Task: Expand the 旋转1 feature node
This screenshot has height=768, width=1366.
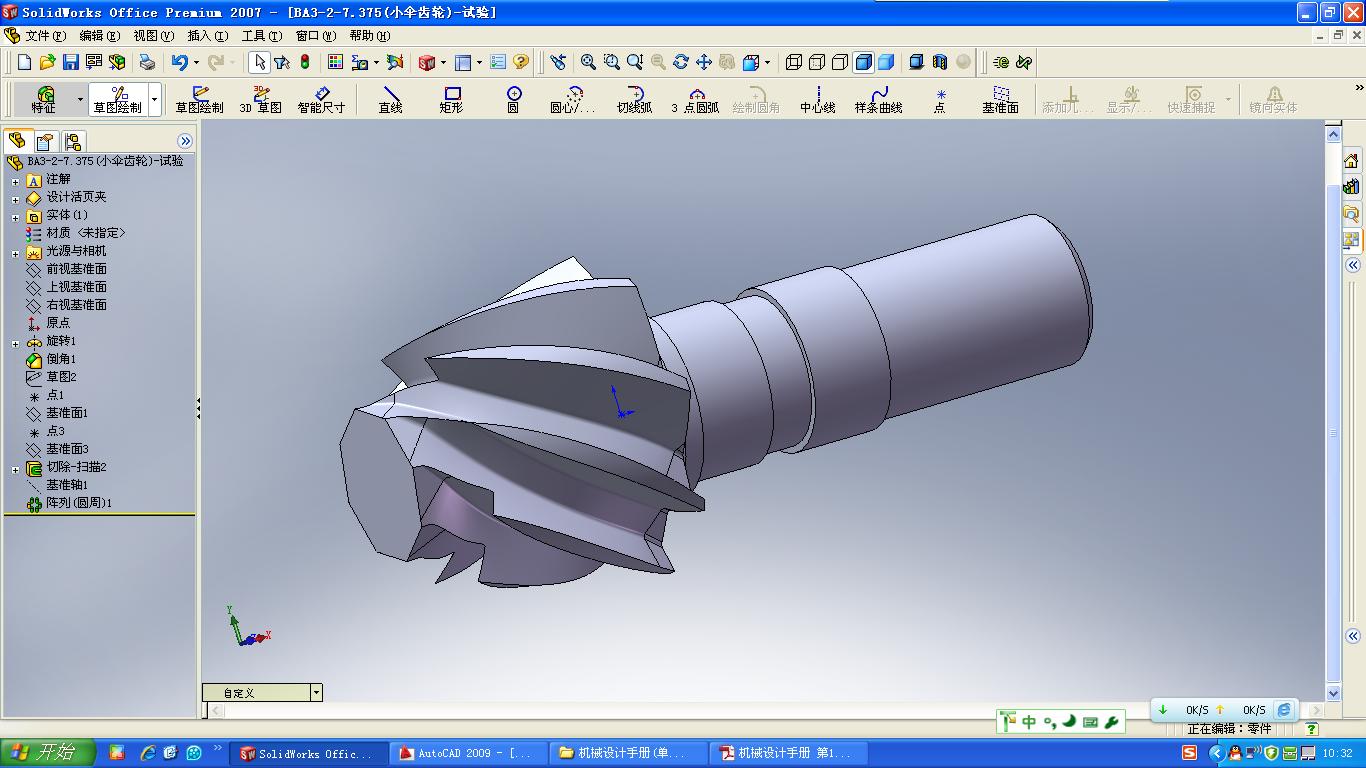Action: pyautogui.click(x=16, y=343)
